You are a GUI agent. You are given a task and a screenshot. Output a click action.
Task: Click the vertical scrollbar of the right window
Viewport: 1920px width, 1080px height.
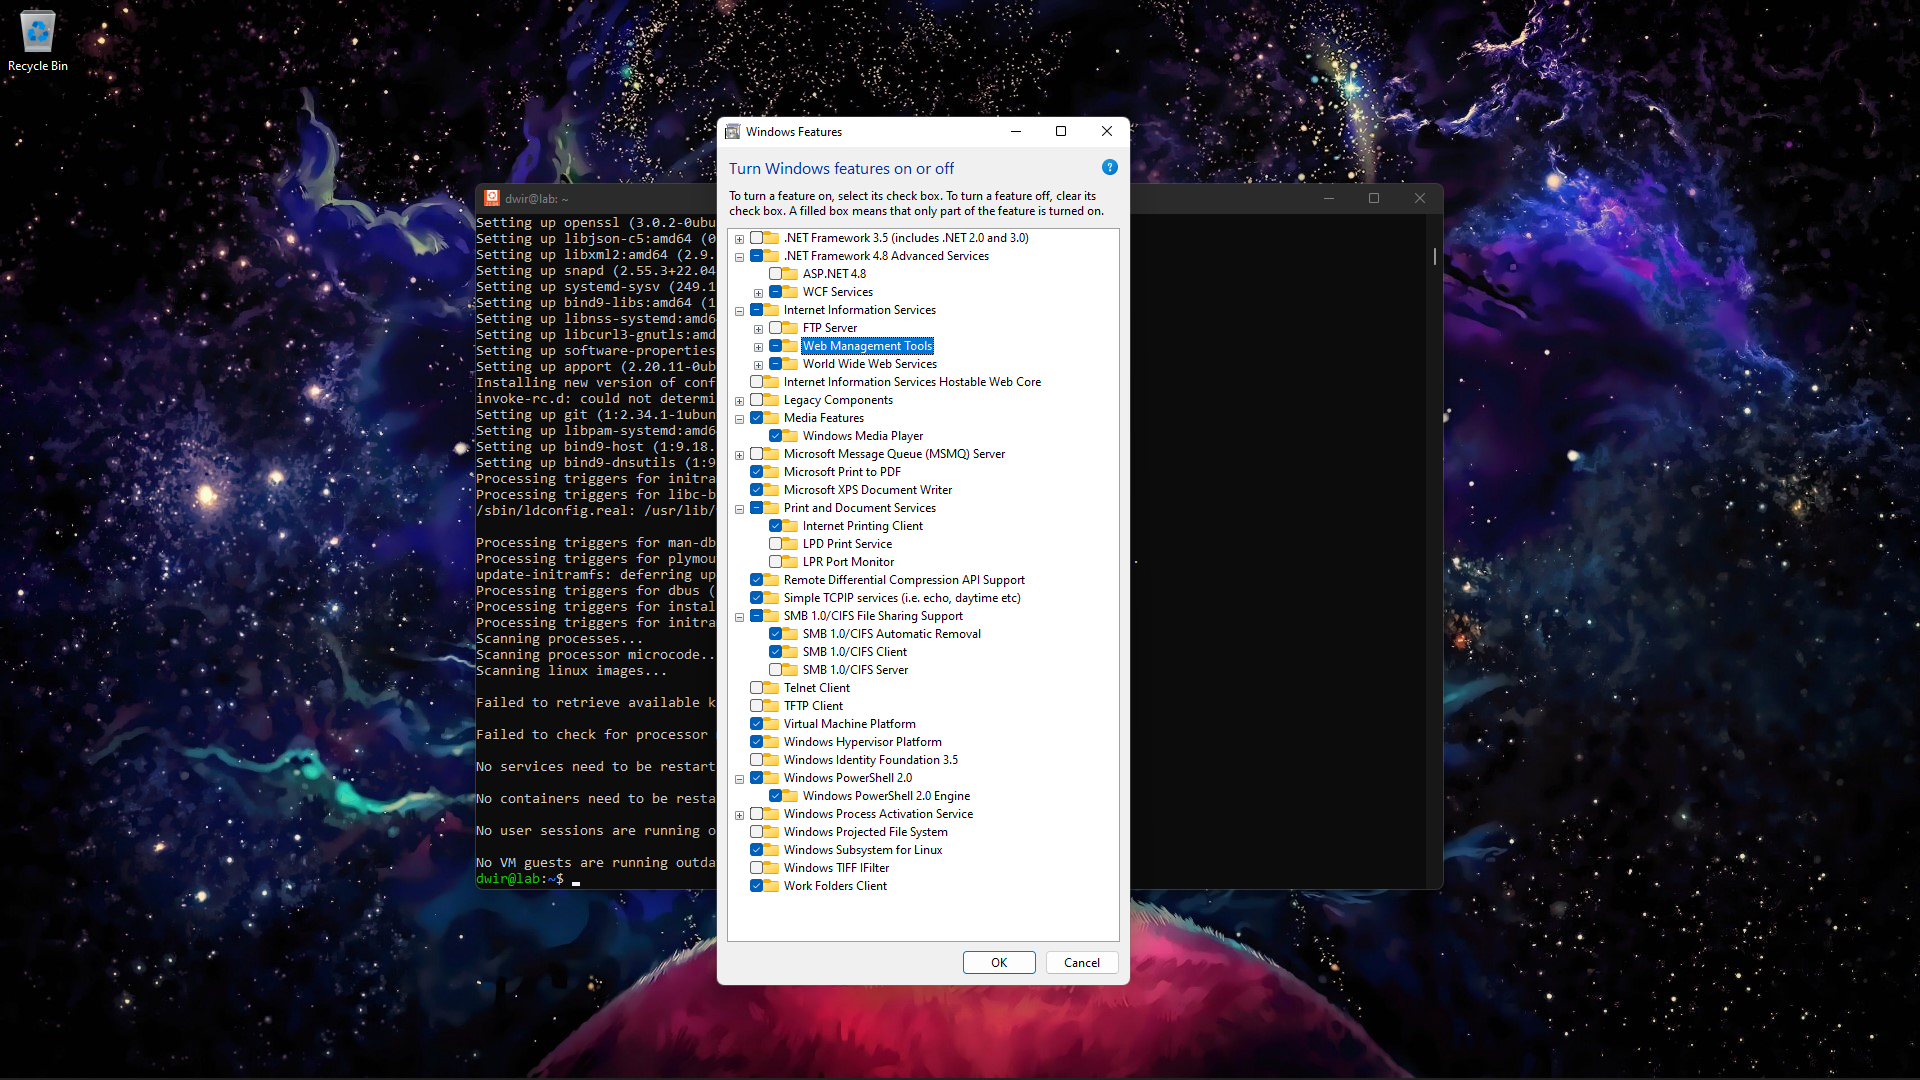pyautogui.click(x=1434, y=257)
